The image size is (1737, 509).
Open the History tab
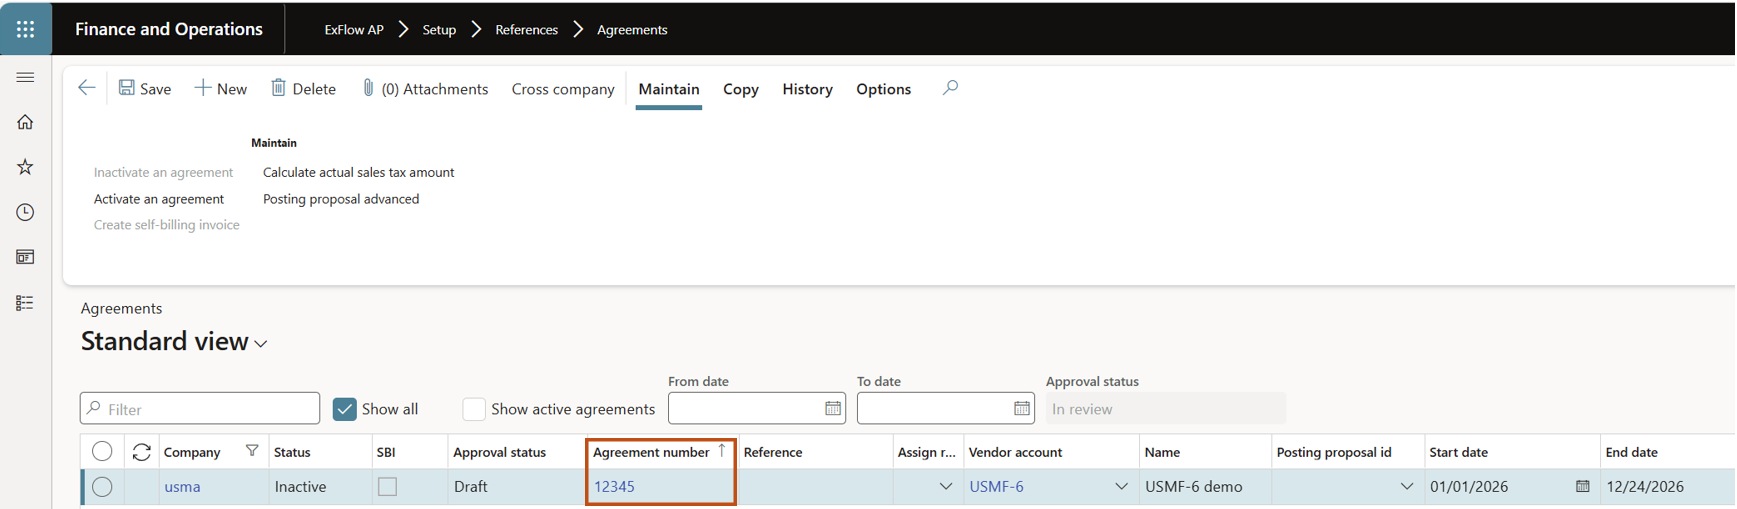(807, 89)
